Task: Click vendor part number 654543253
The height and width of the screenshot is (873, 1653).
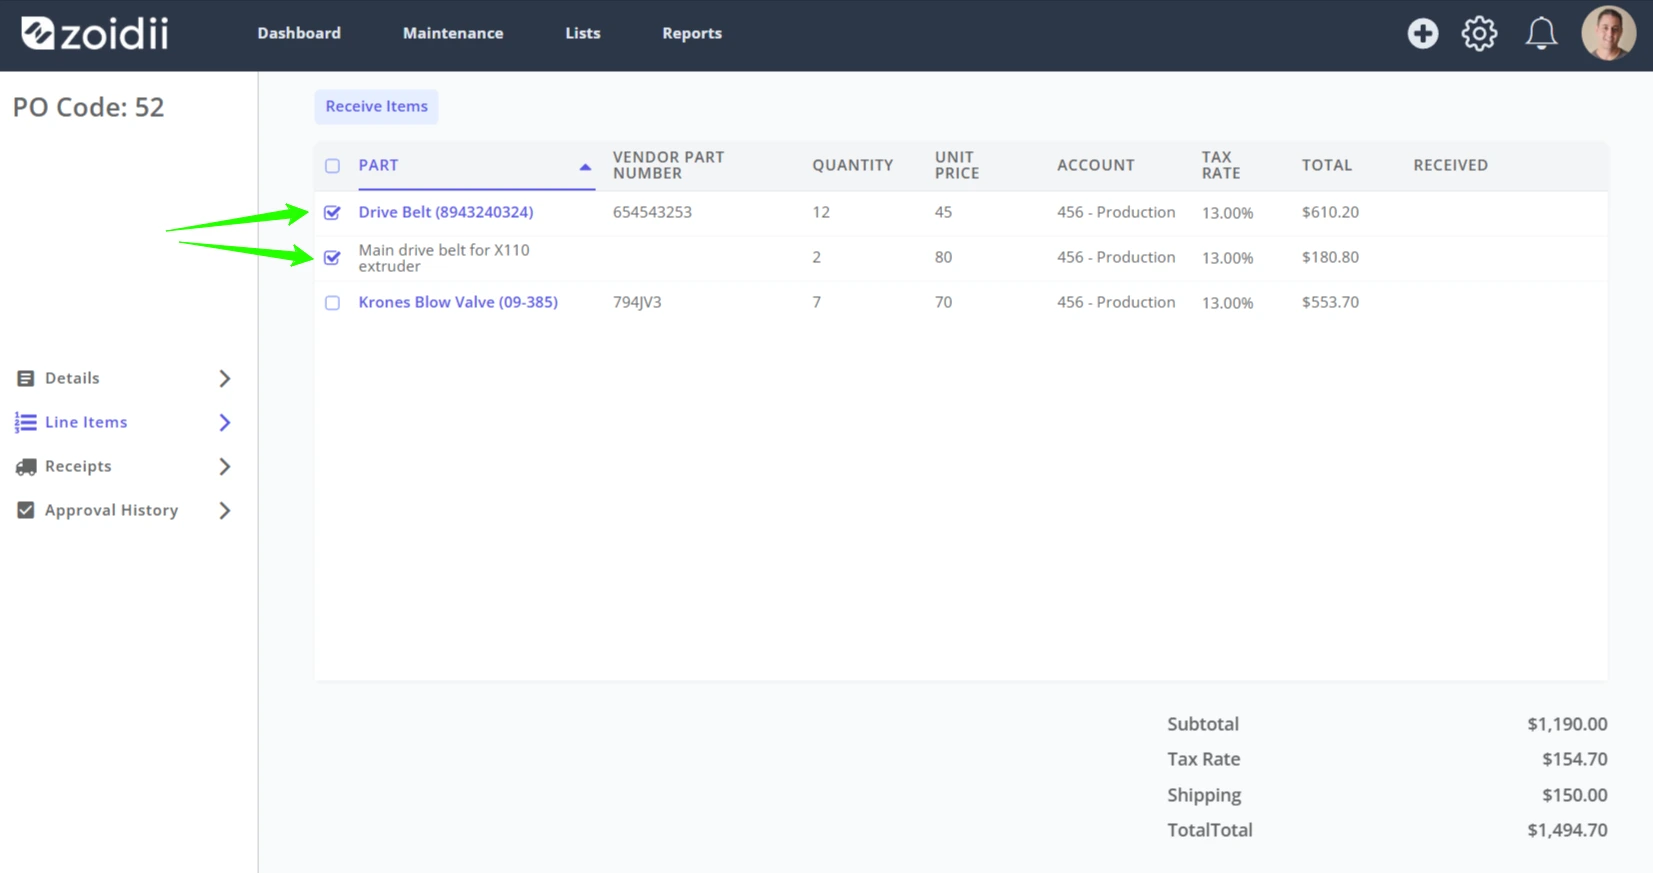Action: pos(652,212)
